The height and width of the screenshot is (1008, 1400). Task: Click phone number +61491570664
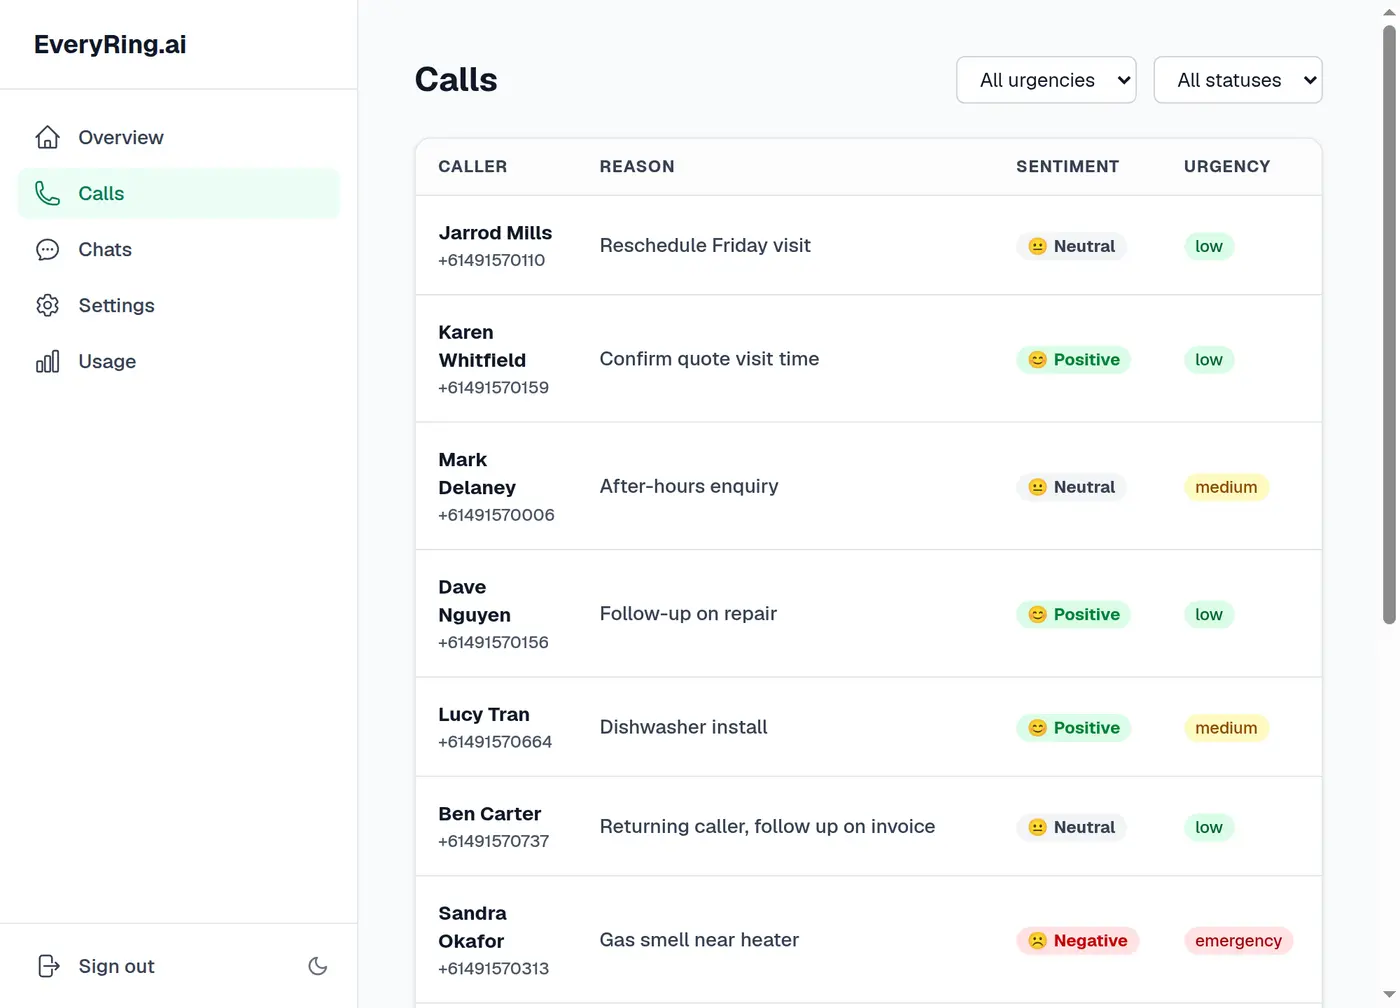tap(495, 742)
